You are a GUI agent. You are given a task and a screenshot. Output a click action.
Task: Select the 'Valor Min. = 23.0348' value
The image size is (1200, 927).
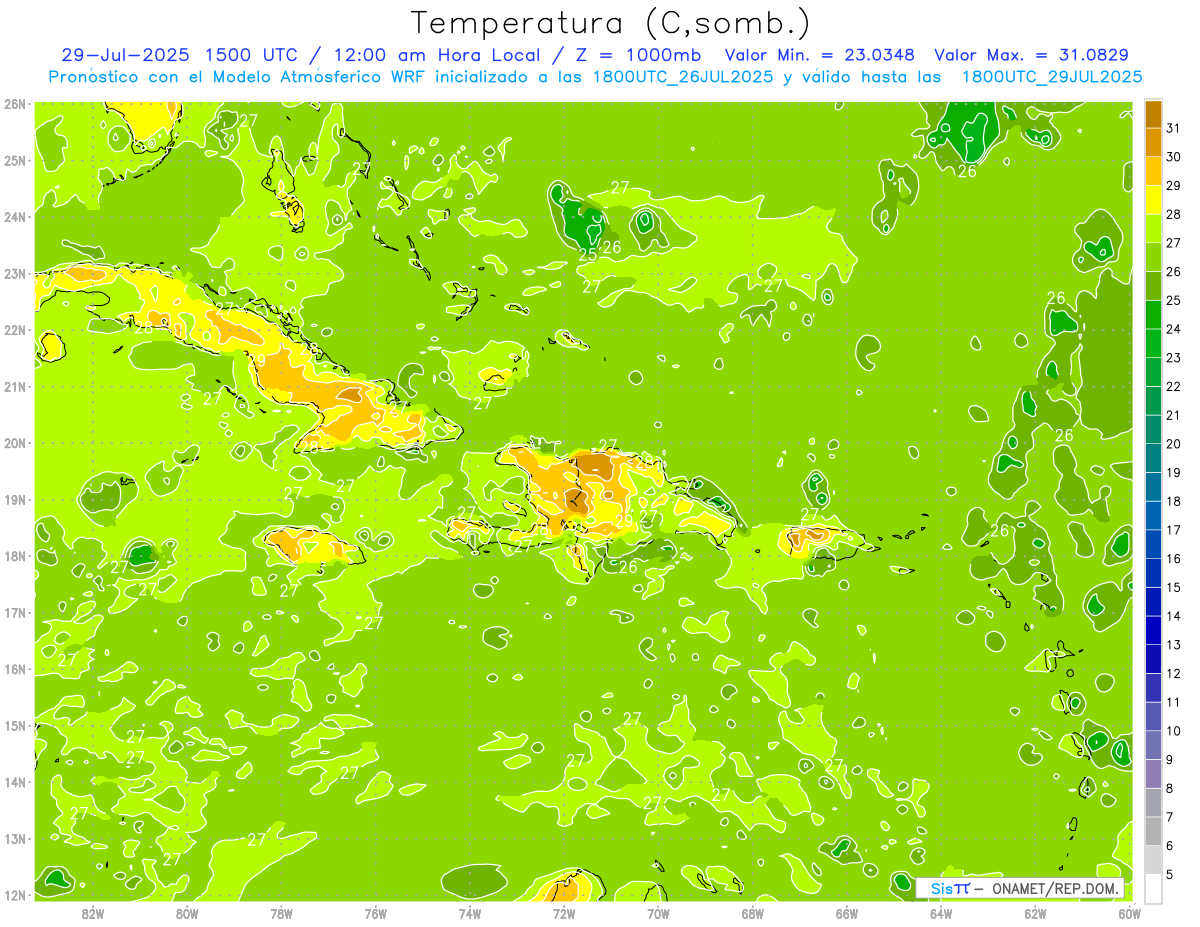[819, 54]
